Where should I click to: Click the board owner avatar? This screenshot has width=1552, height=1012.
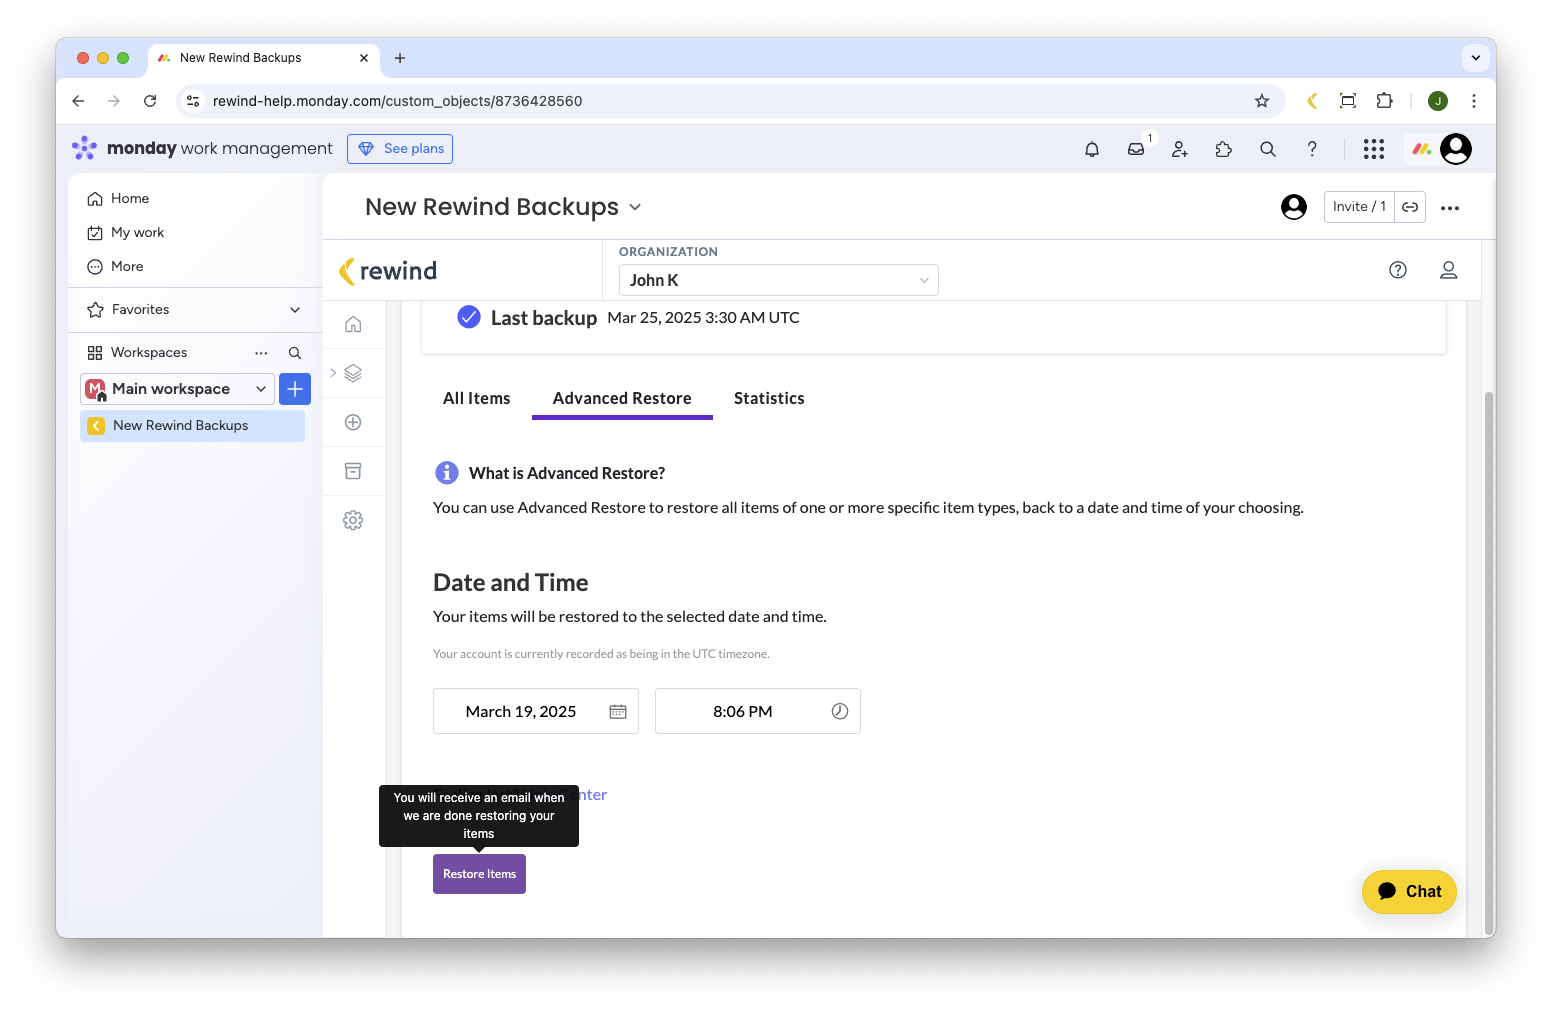coord(1294,207)
